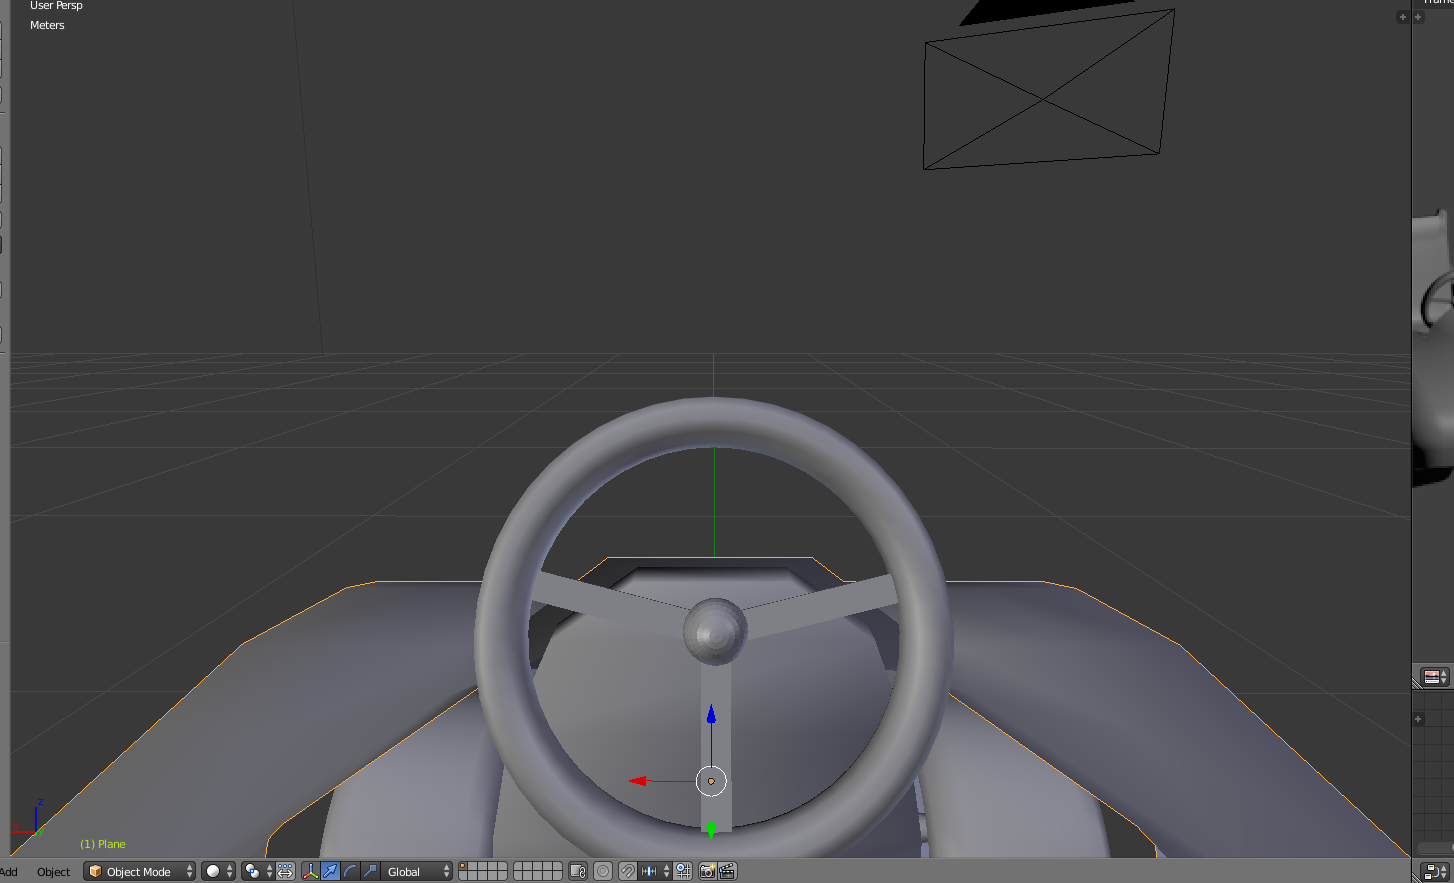Click the second layer block grid
Screen dimensions: 1454x883
coord(538,872)
